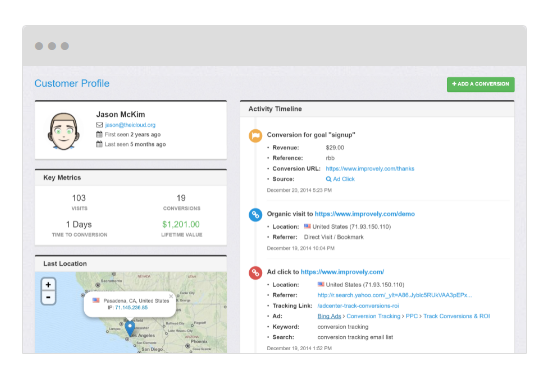Click the Phoenix label on the map
This screenshot has height=380, width=540.
pos(199,341)
